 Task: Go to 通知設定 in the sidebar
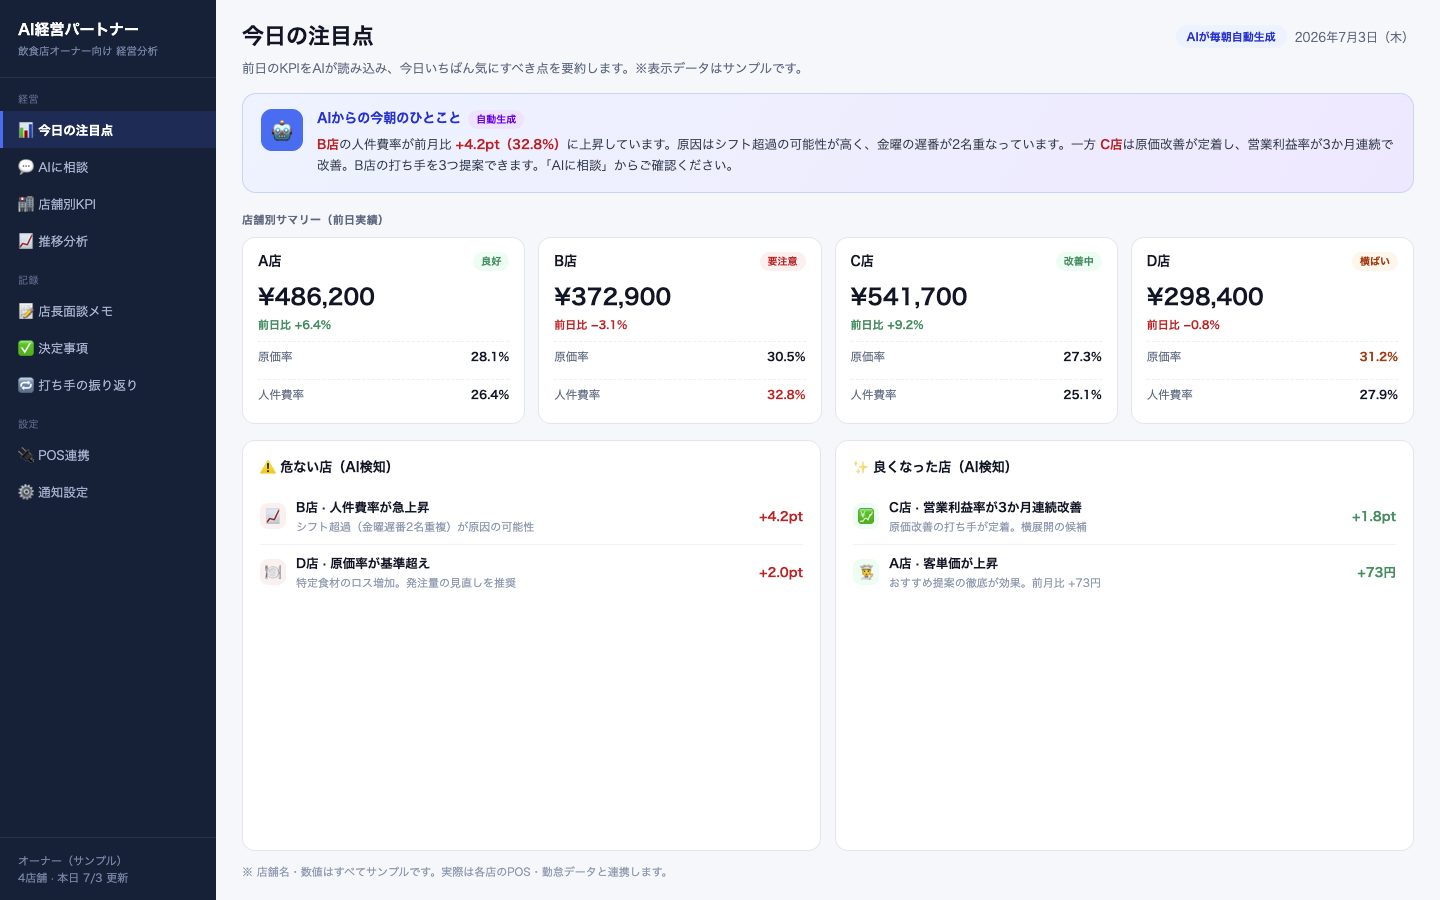point(108,492)
